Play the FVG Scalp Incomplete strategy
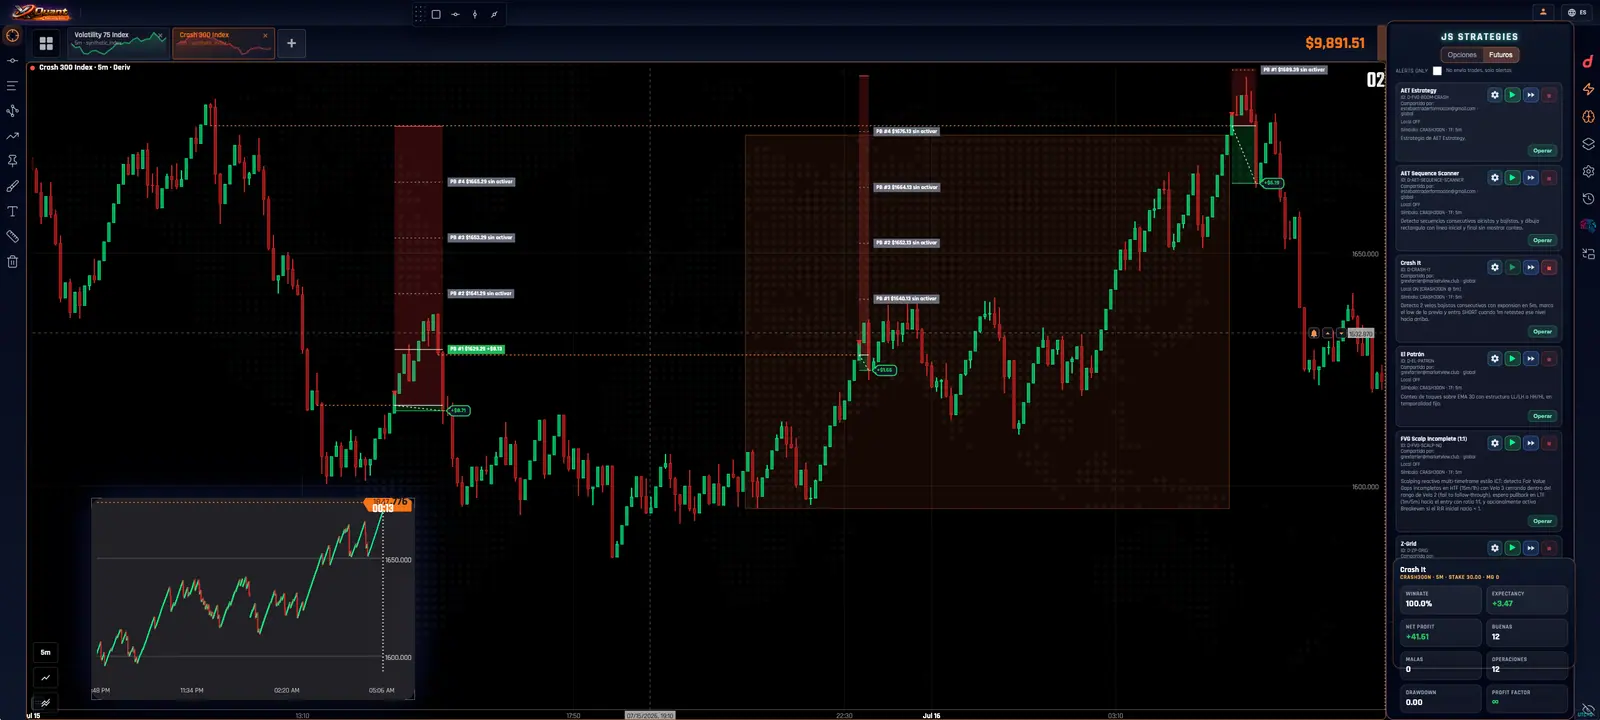Viewport: 1600px width, 720px height. tap(1512, 442)
